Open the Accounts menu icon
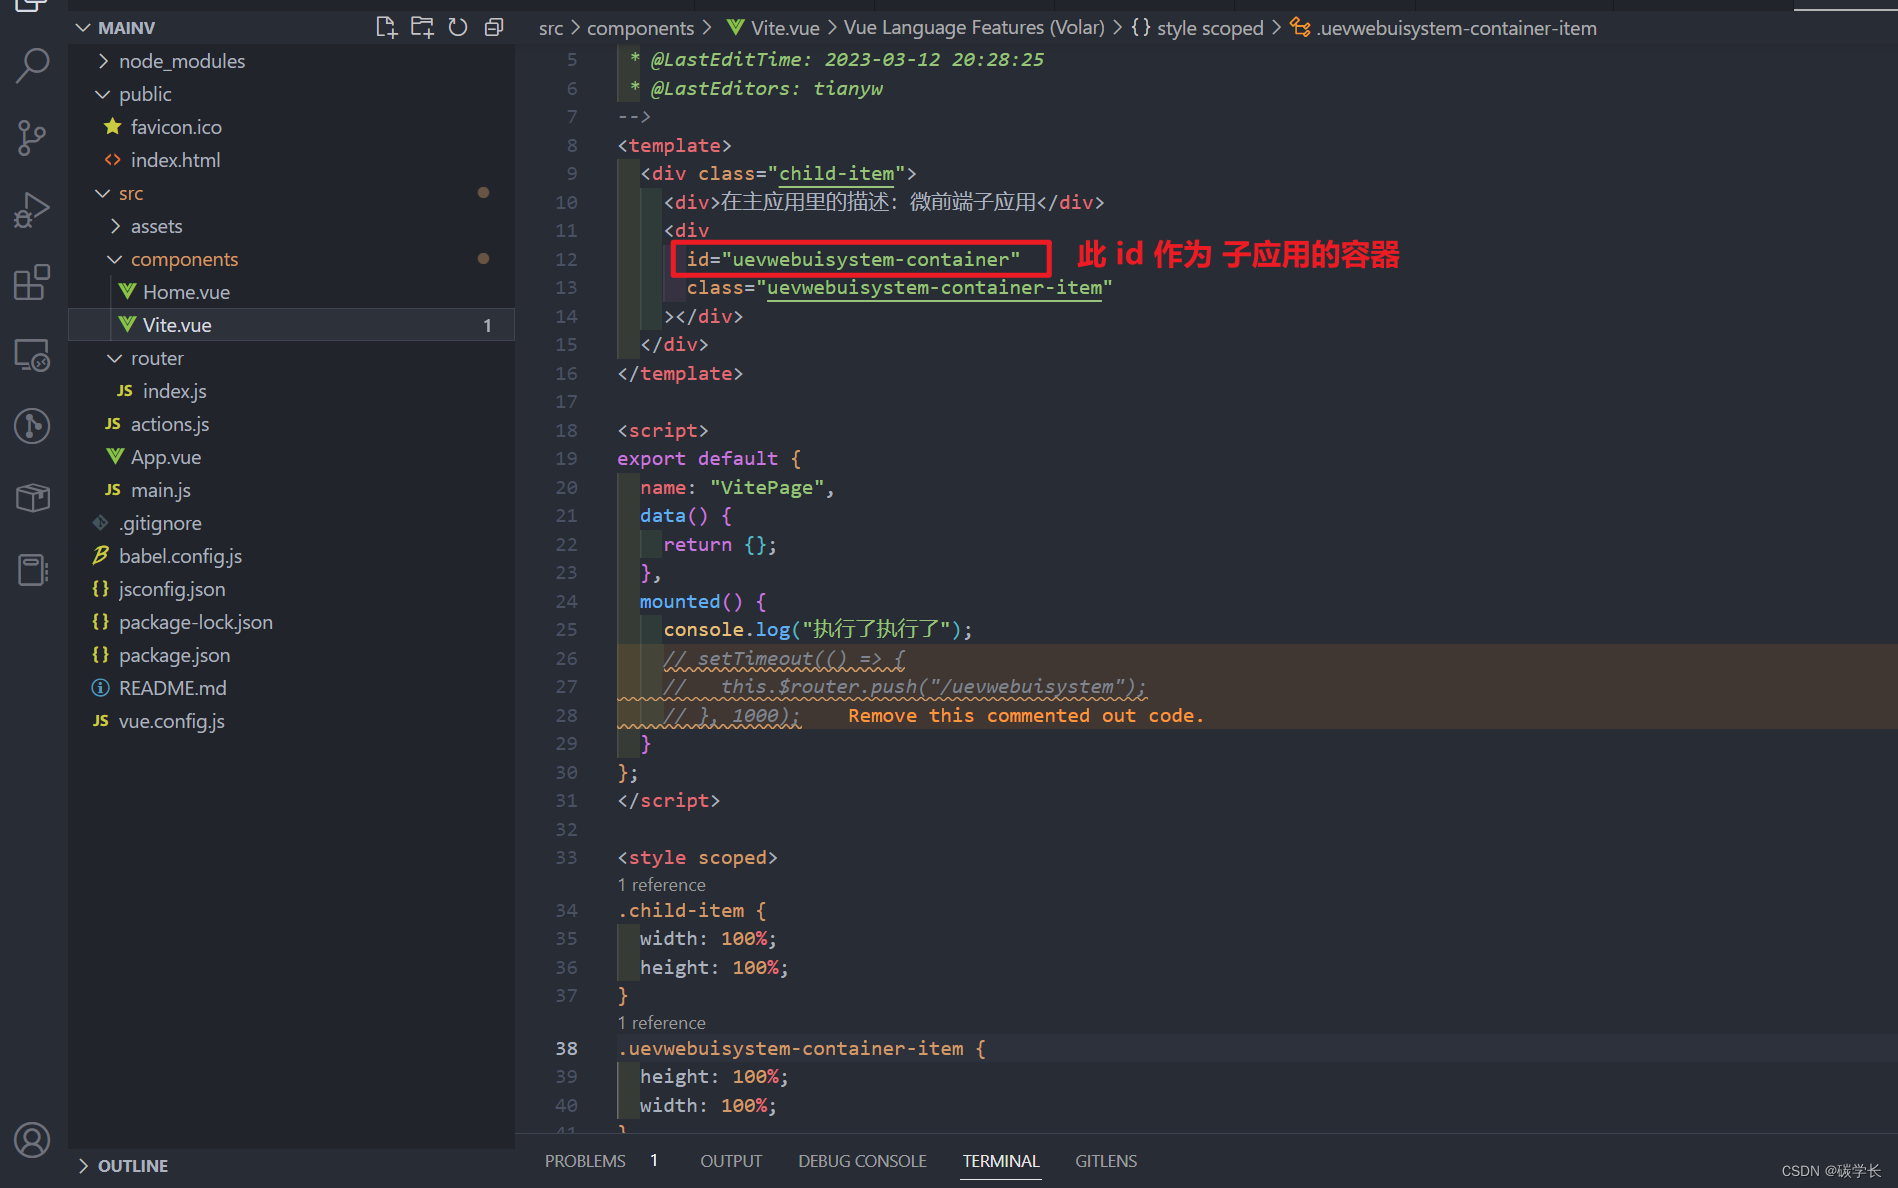This screenshot has height=1188, width=1898. click(x=32, y=1140)
